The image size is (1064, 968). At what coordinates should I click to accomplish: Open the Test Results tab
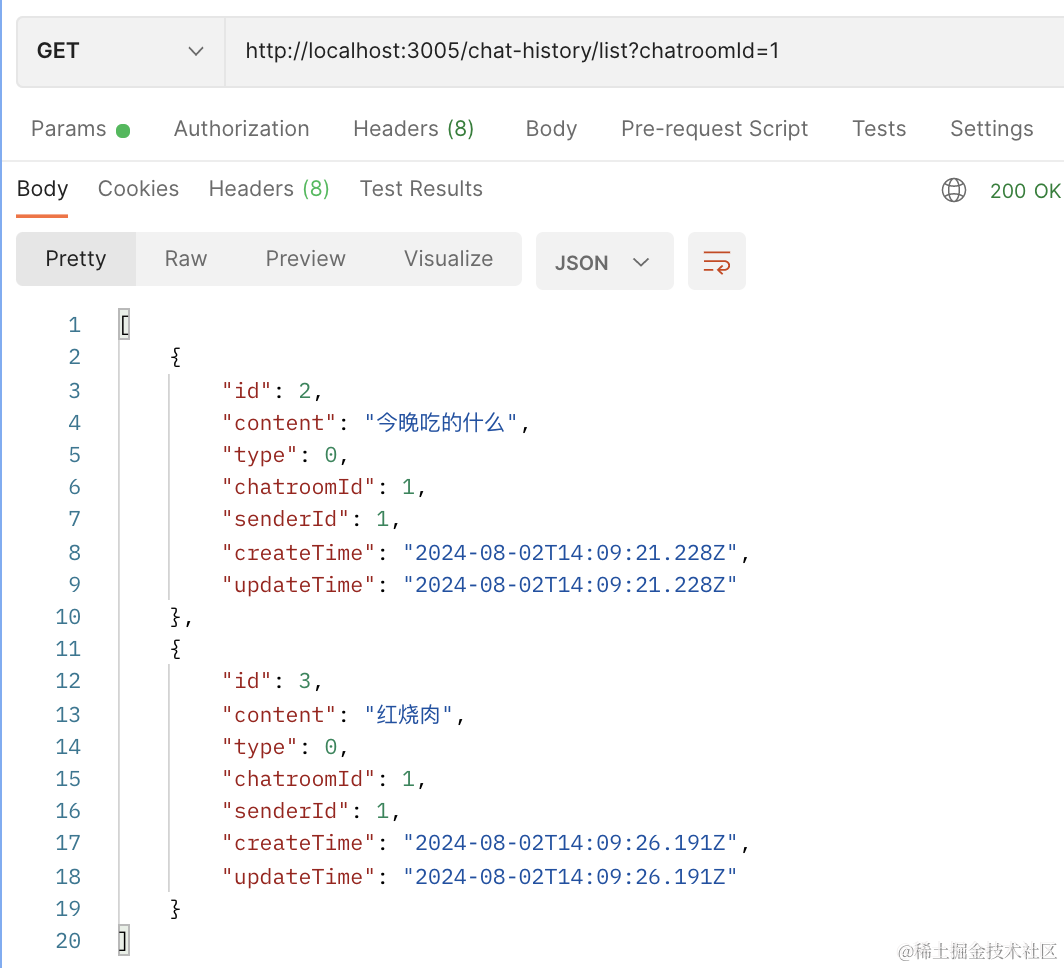421,189
